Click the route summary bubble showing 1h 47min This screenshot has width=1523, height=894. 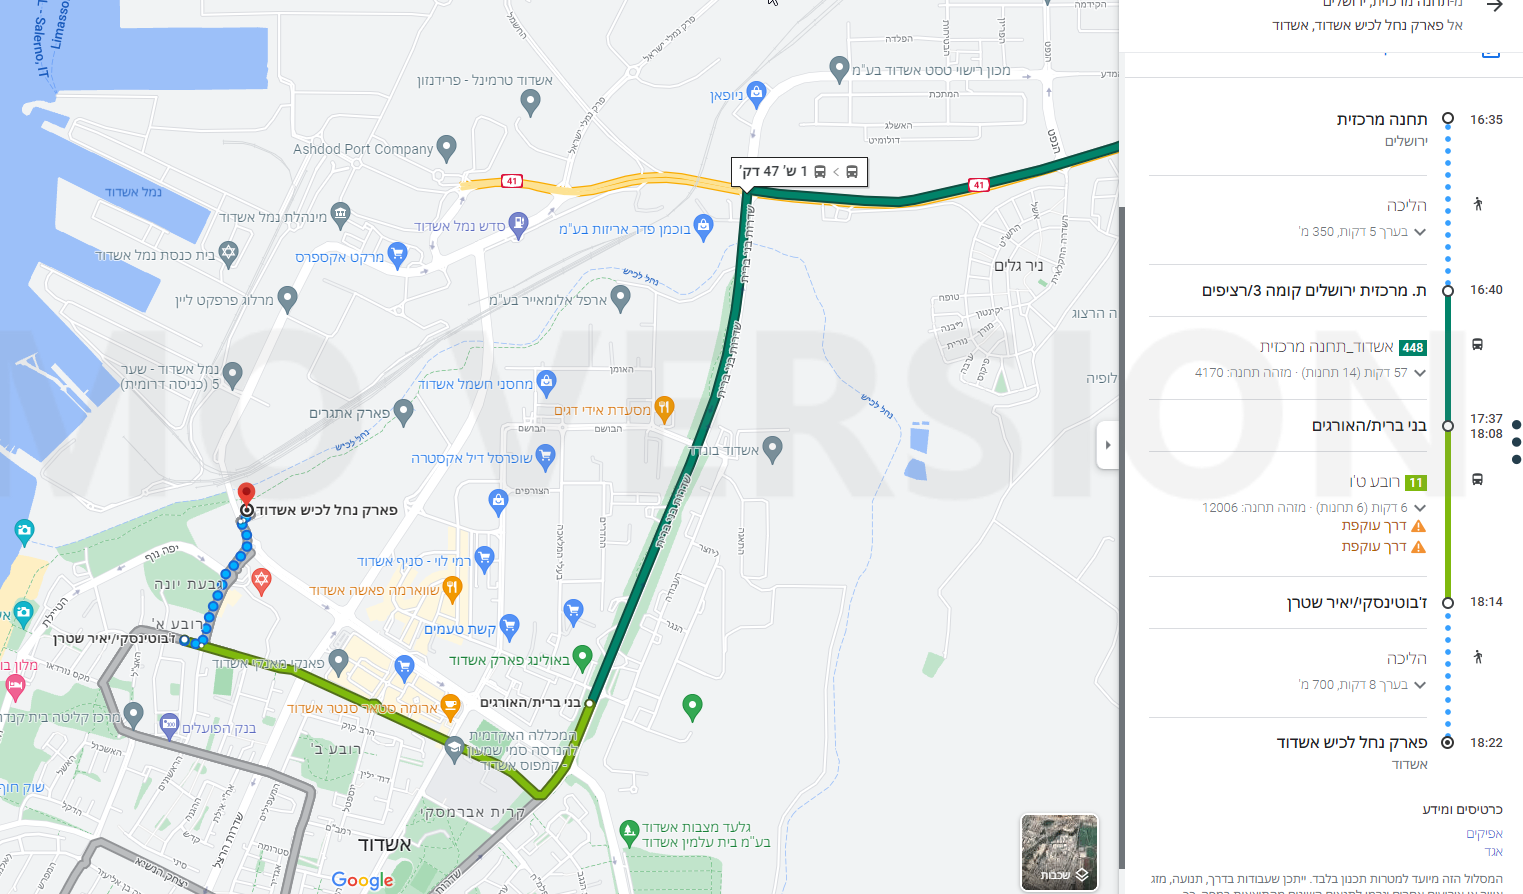click(x=800, y=171)
